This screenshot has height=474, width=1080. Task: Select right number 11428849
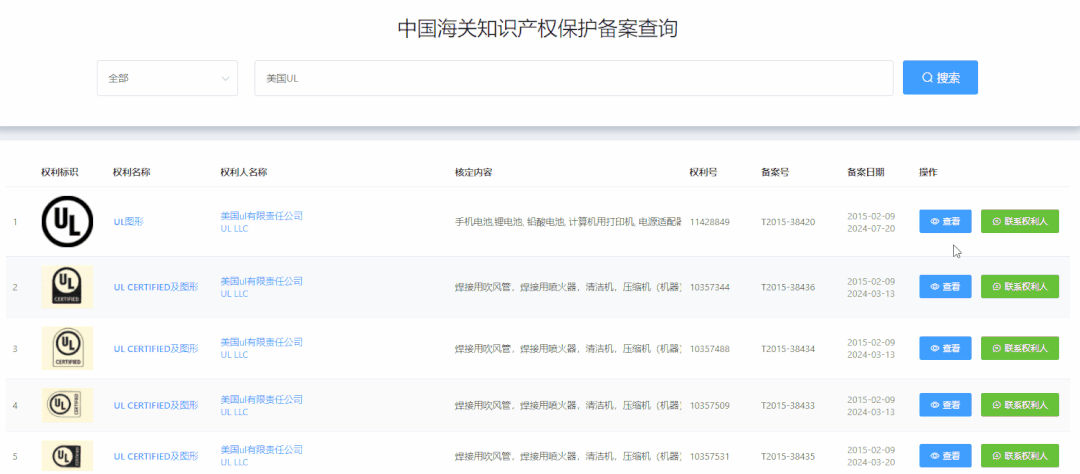(709, 222)
